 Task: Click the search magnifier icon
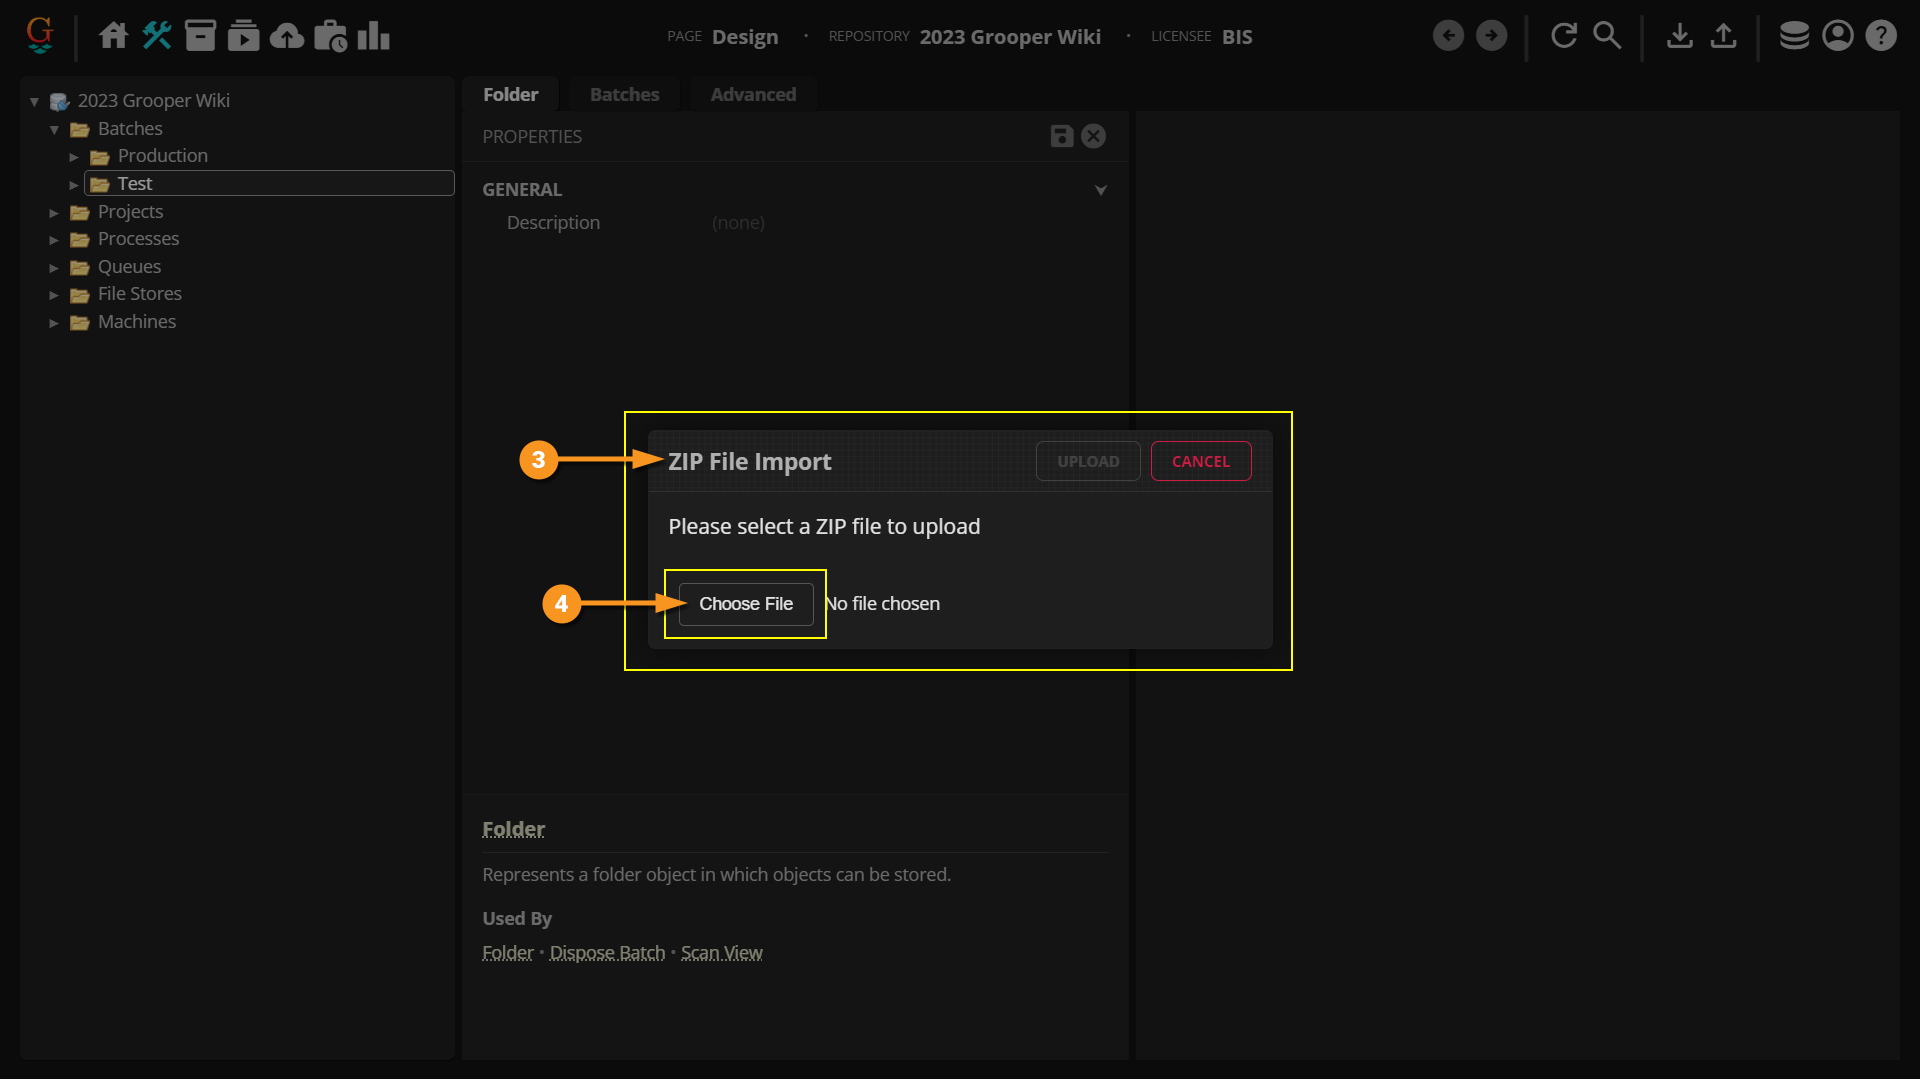pyautogui.click(x=1606, y=36)
